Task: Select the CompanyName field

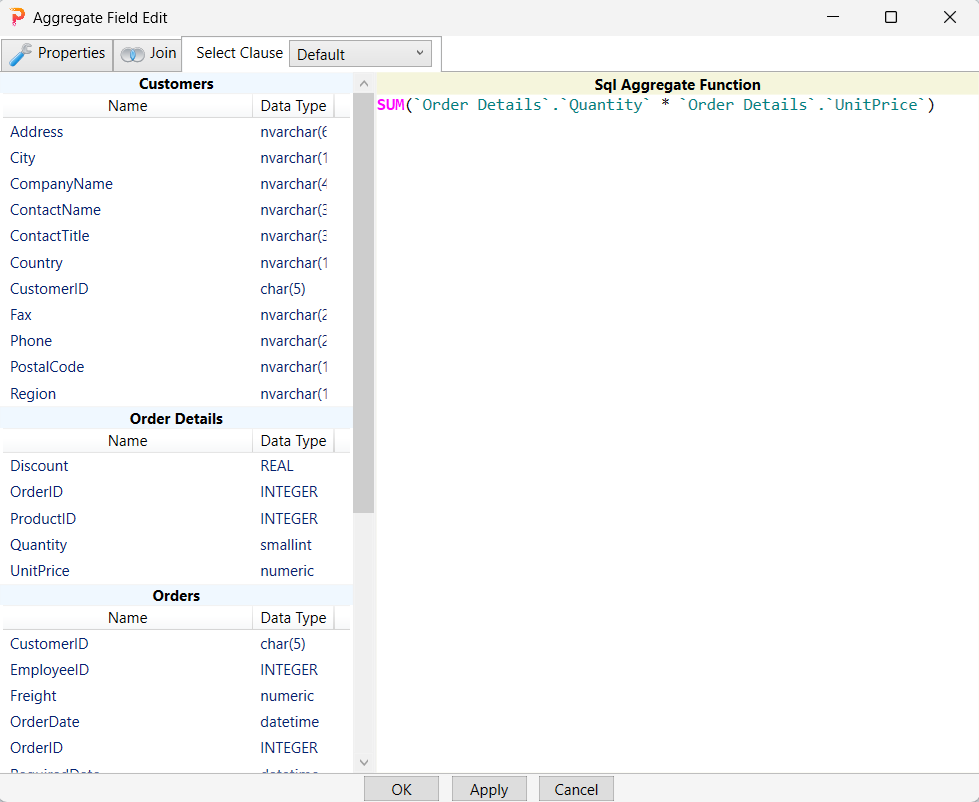Action: 61,184
